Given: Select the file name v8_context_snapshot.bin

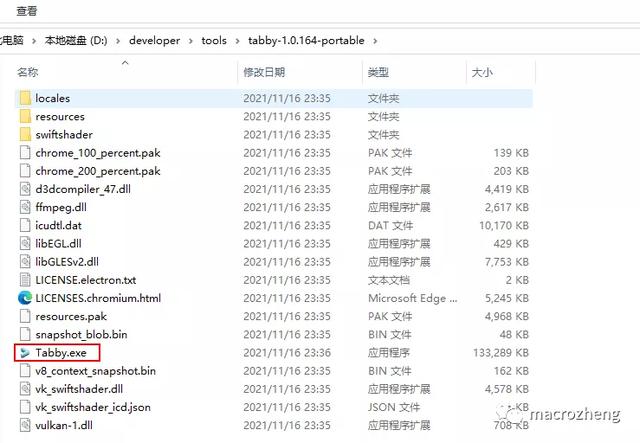Looking at the screenshot, I should point(96,371).
